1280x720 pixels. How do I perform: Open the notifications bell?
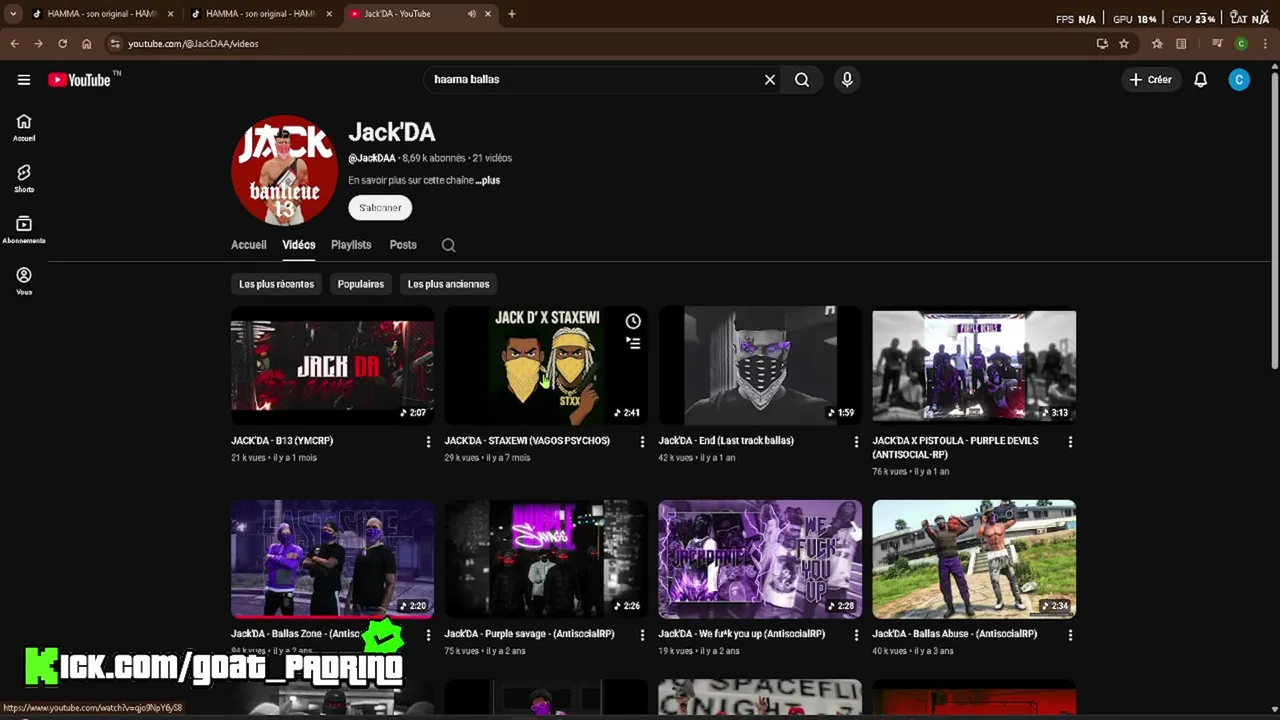click(1201, 80)
